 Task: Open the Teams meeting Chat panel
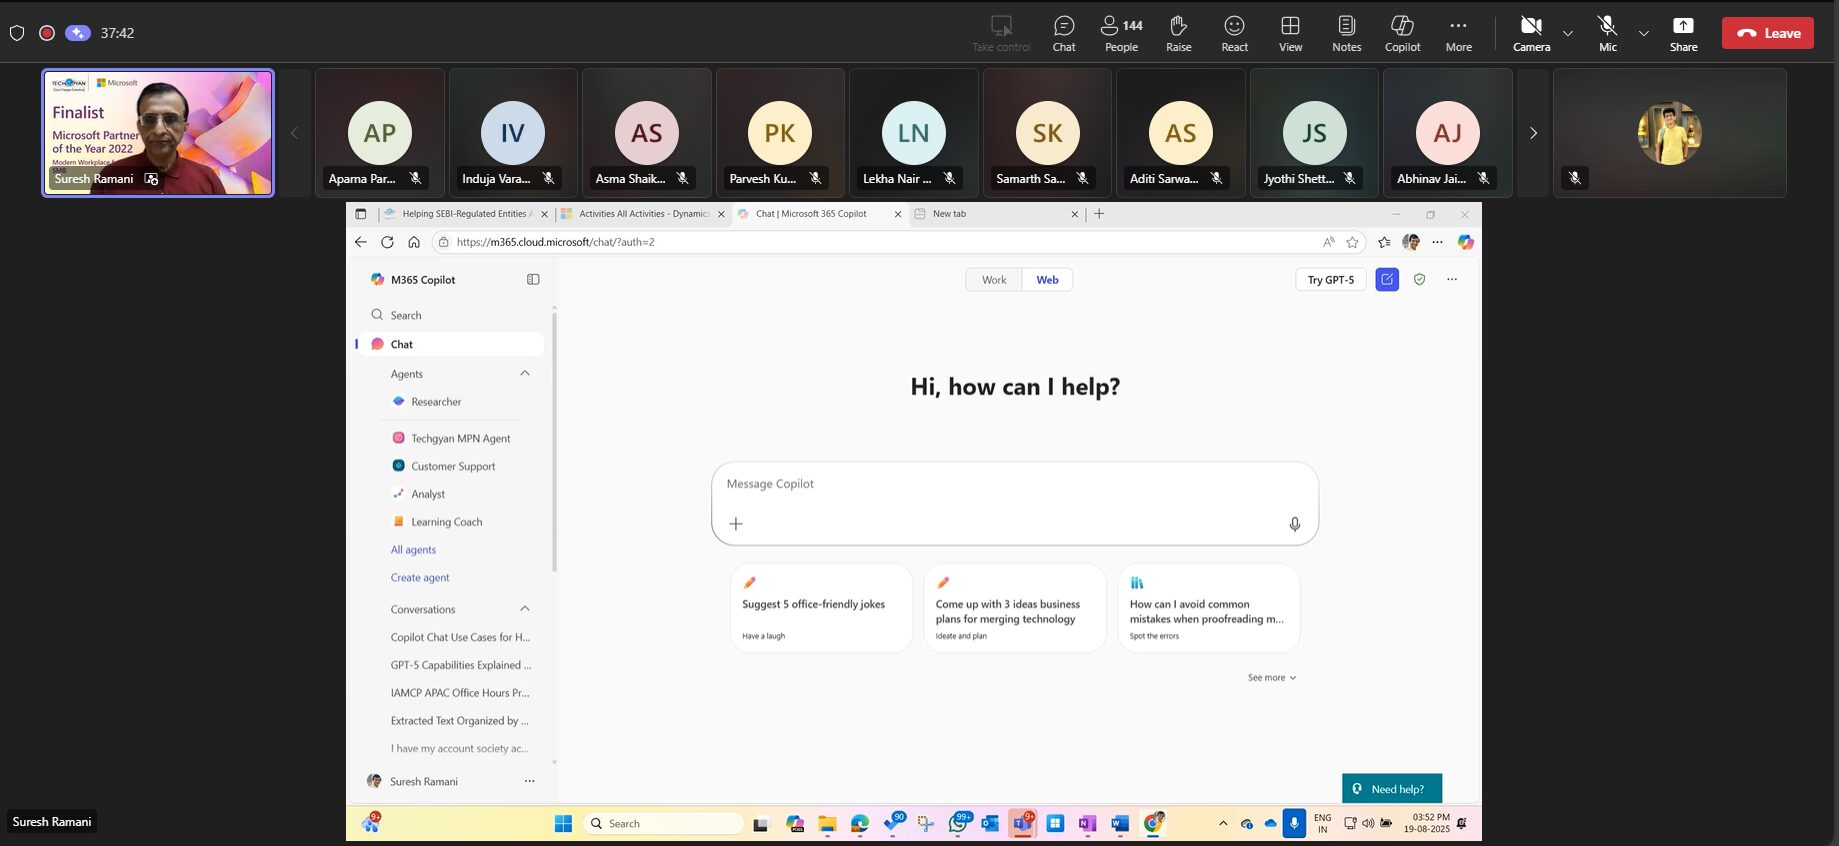(x=1063, y=33)
